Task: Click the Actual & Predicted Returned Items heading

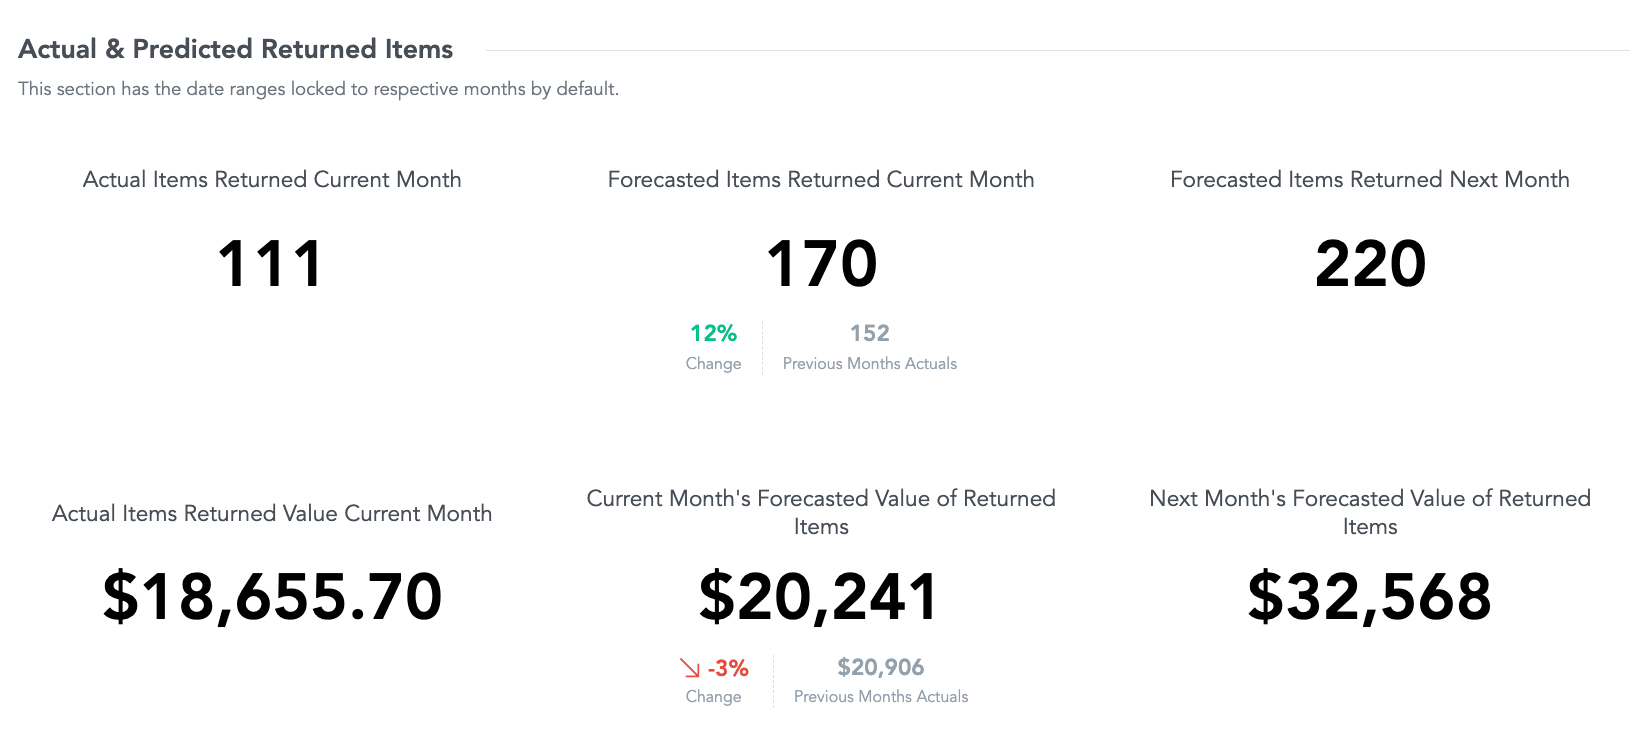Action: 236,49
